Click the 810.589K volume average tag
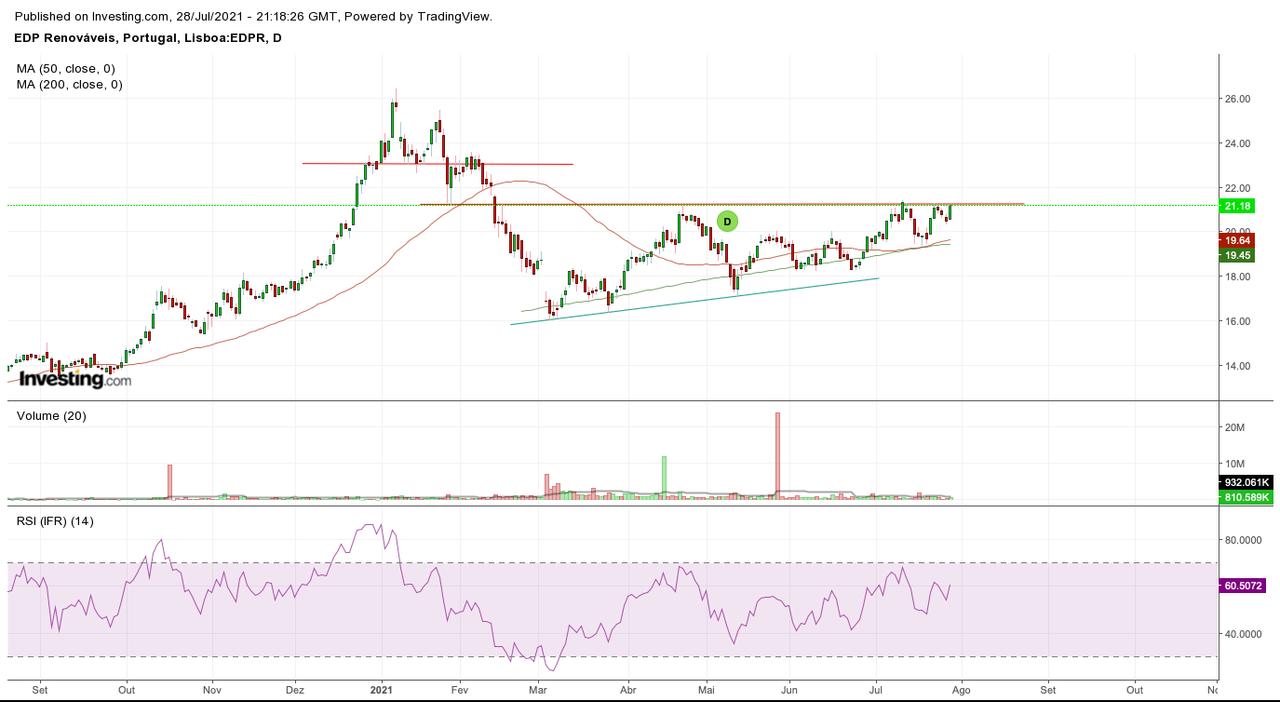The width and height of the screenshot is (1280, 702). (1246, 497)
